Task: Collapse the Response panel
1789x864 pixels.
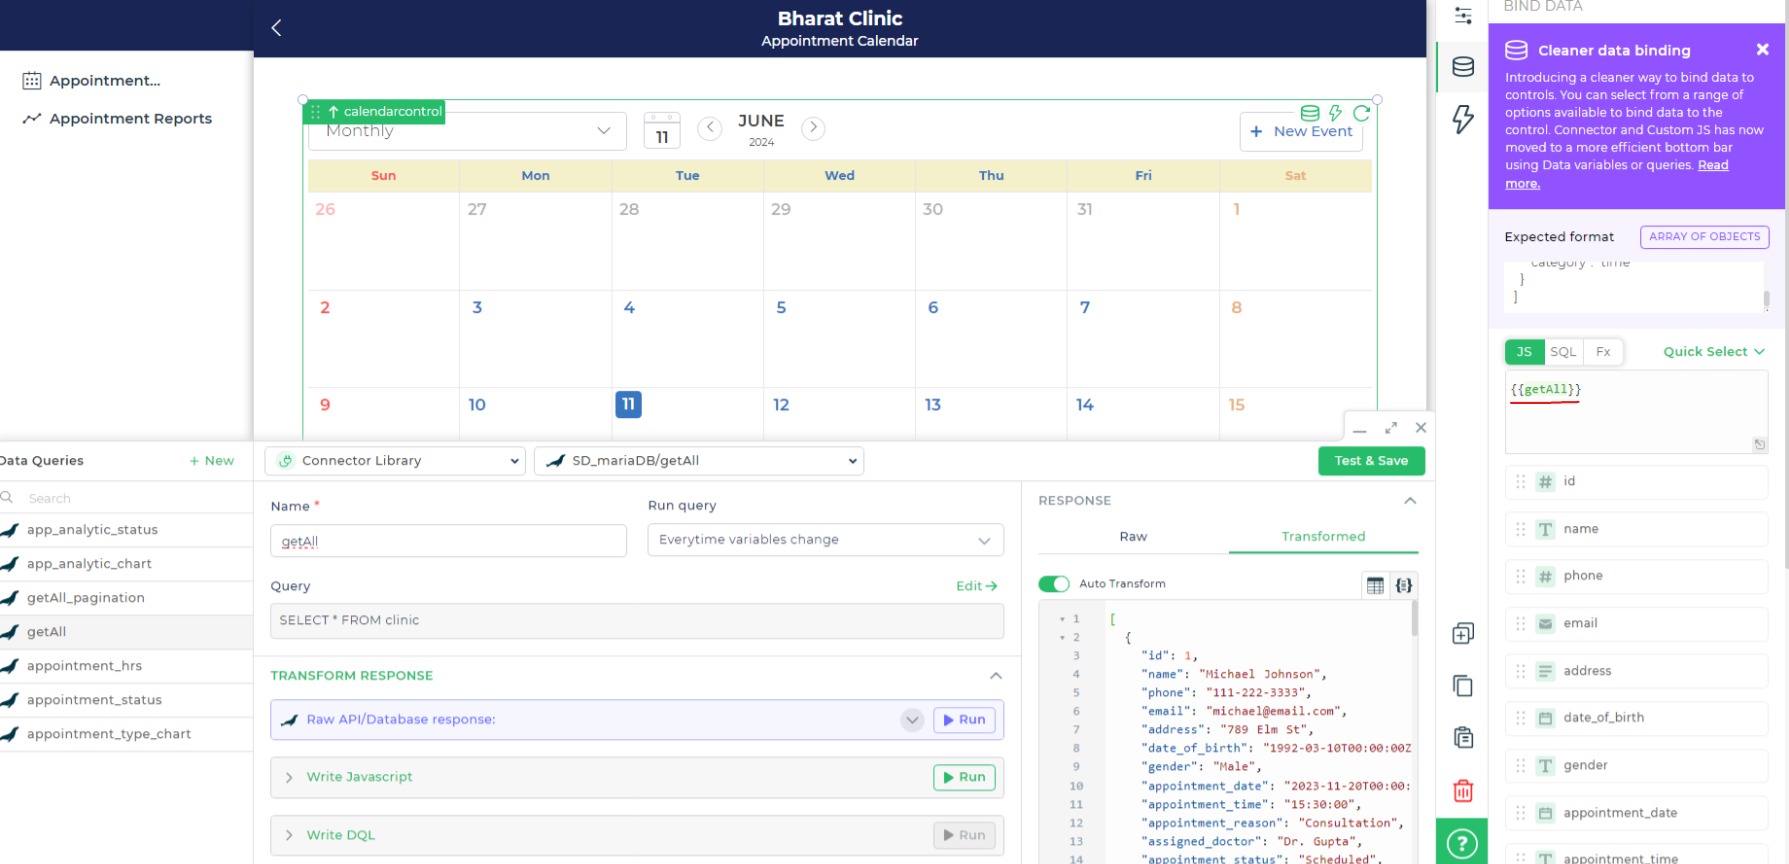Action: (1410, 500)
